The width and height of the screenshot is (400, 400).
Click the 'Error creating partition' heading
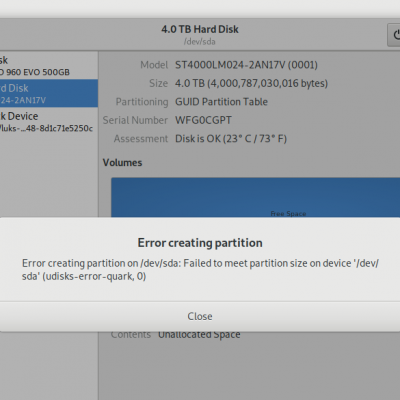200,243
